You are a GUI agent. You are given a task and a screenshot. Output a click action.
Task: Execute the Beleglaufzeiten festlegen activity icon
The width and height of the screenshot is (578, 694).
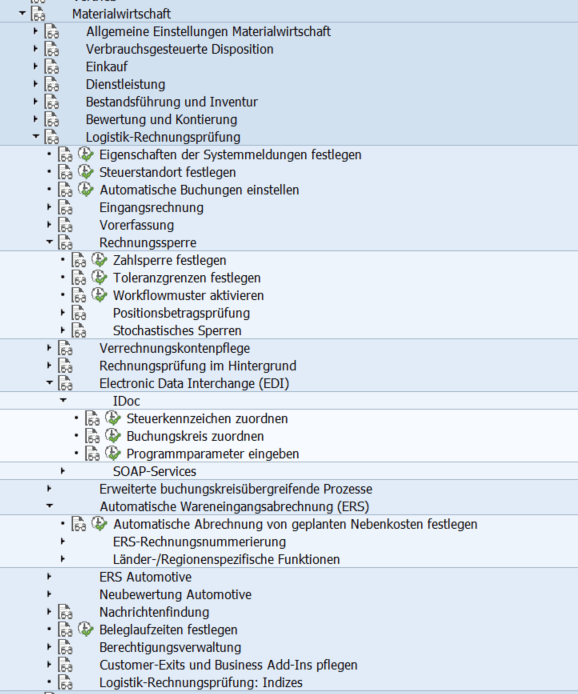coord(86,629)
